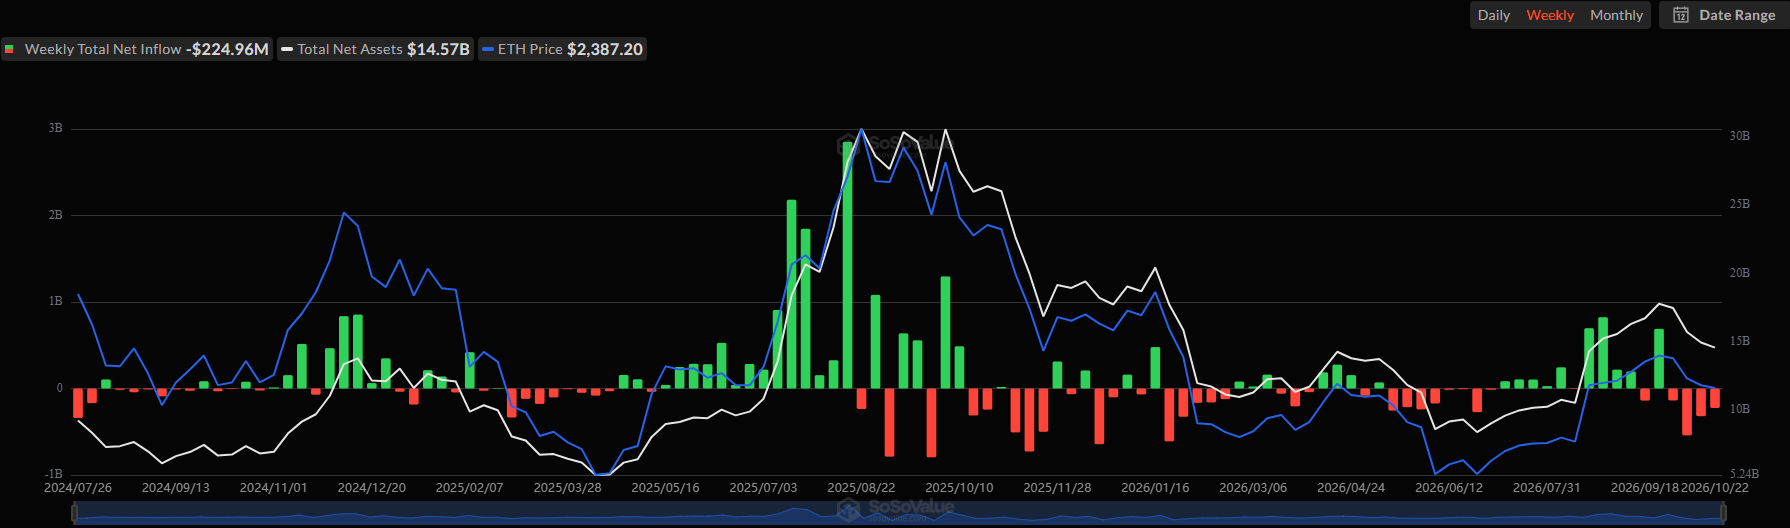Click the $14.57B total net assets value

[438, 49]
